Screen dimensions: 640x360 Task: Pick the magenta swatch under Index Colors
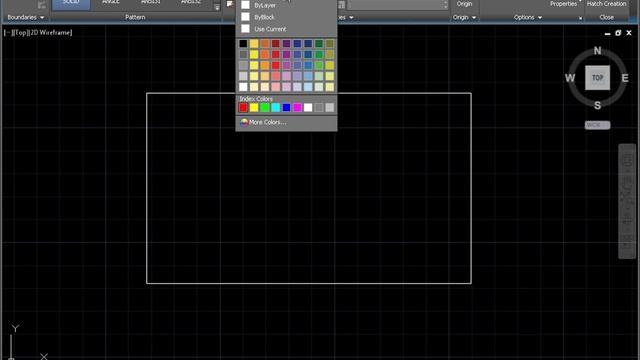click(297, 107)
